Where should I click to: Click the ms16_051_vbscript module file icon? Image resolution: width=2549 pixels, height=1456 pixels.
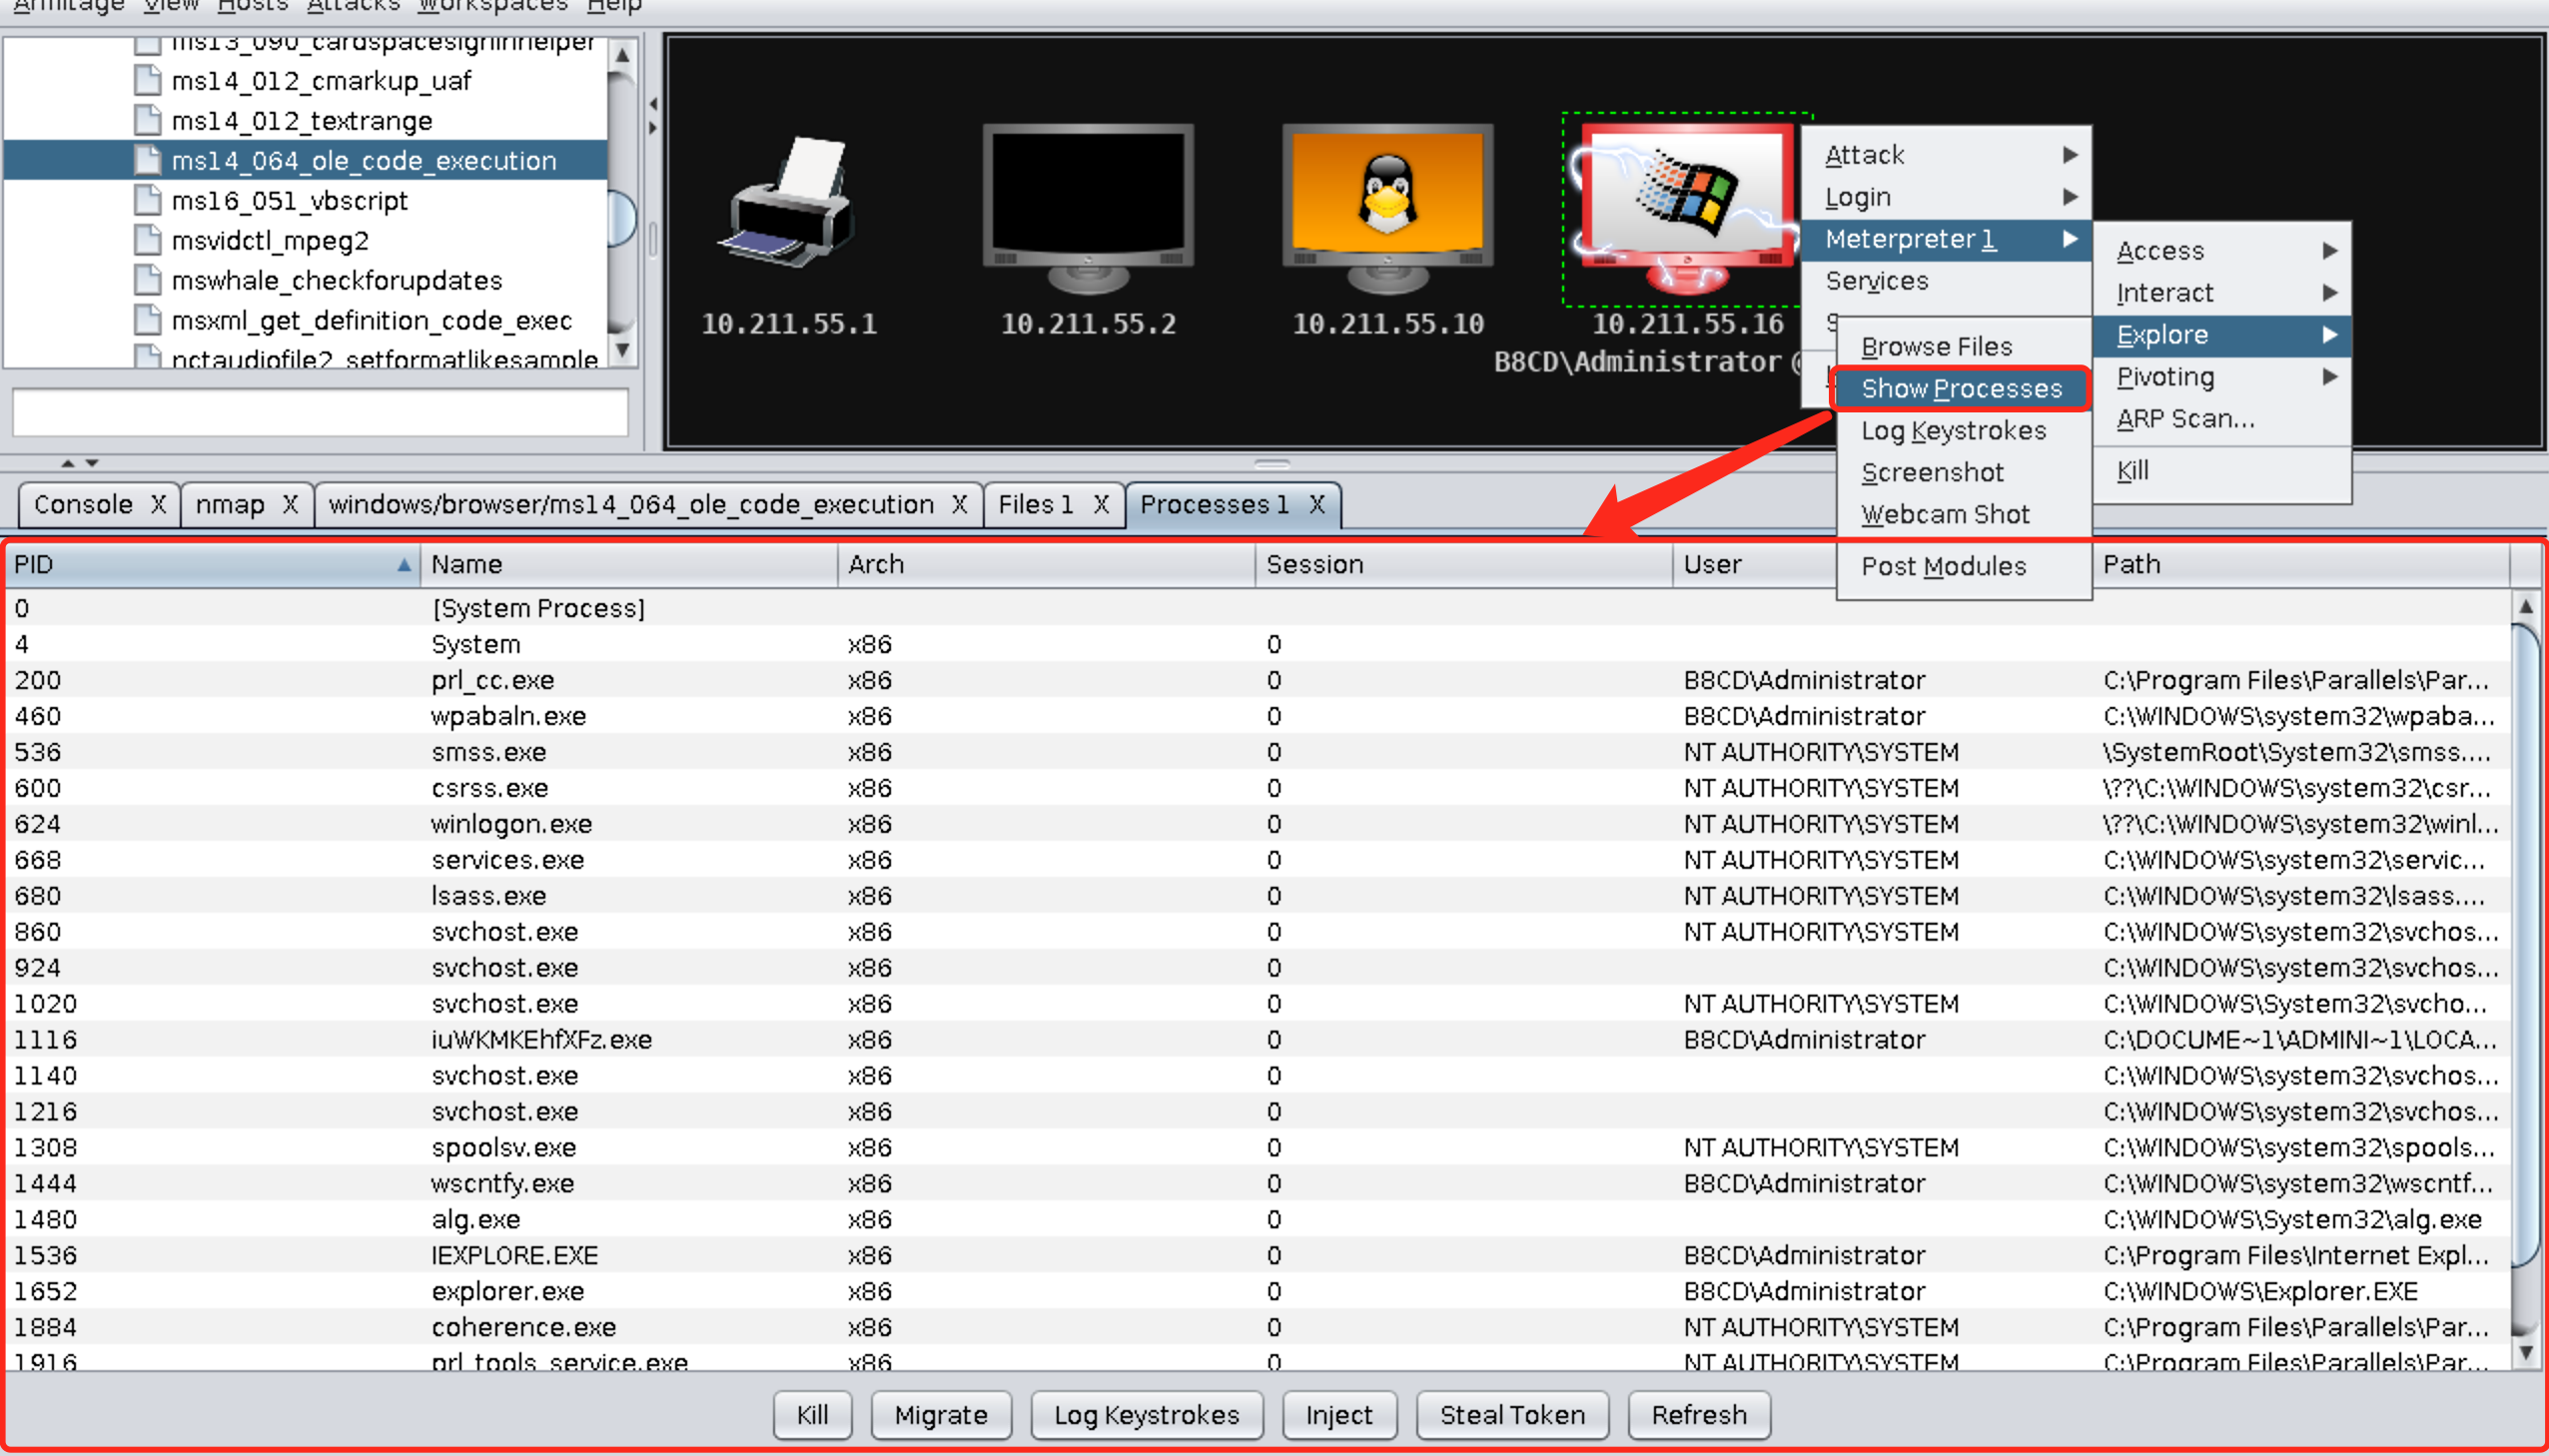148,200
